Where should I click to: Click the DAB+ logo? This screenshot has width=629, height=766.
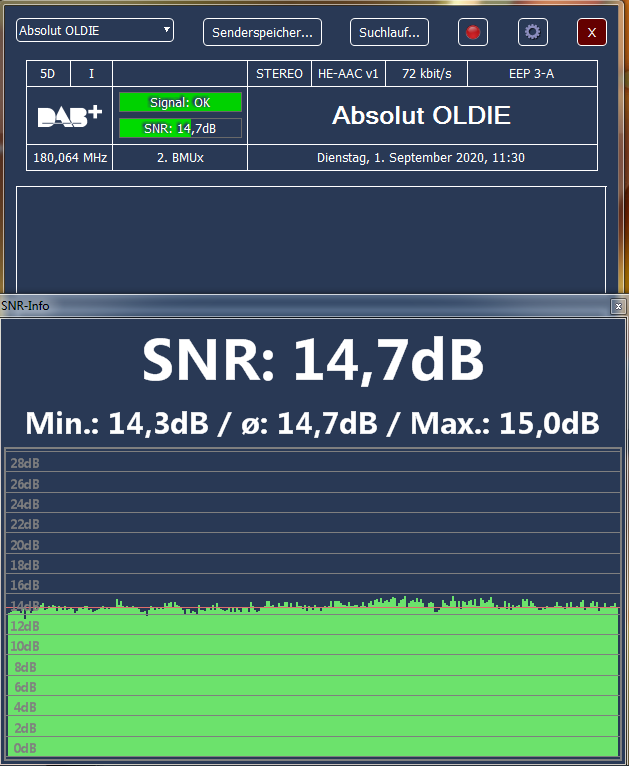pyautogui.click(x=70, y=115)
